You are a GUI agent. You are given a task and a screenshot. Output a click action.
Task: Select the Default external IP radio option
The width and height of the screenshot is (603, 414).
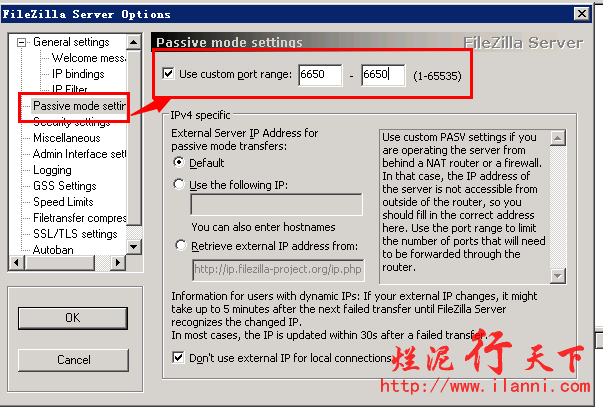(179, 162)
